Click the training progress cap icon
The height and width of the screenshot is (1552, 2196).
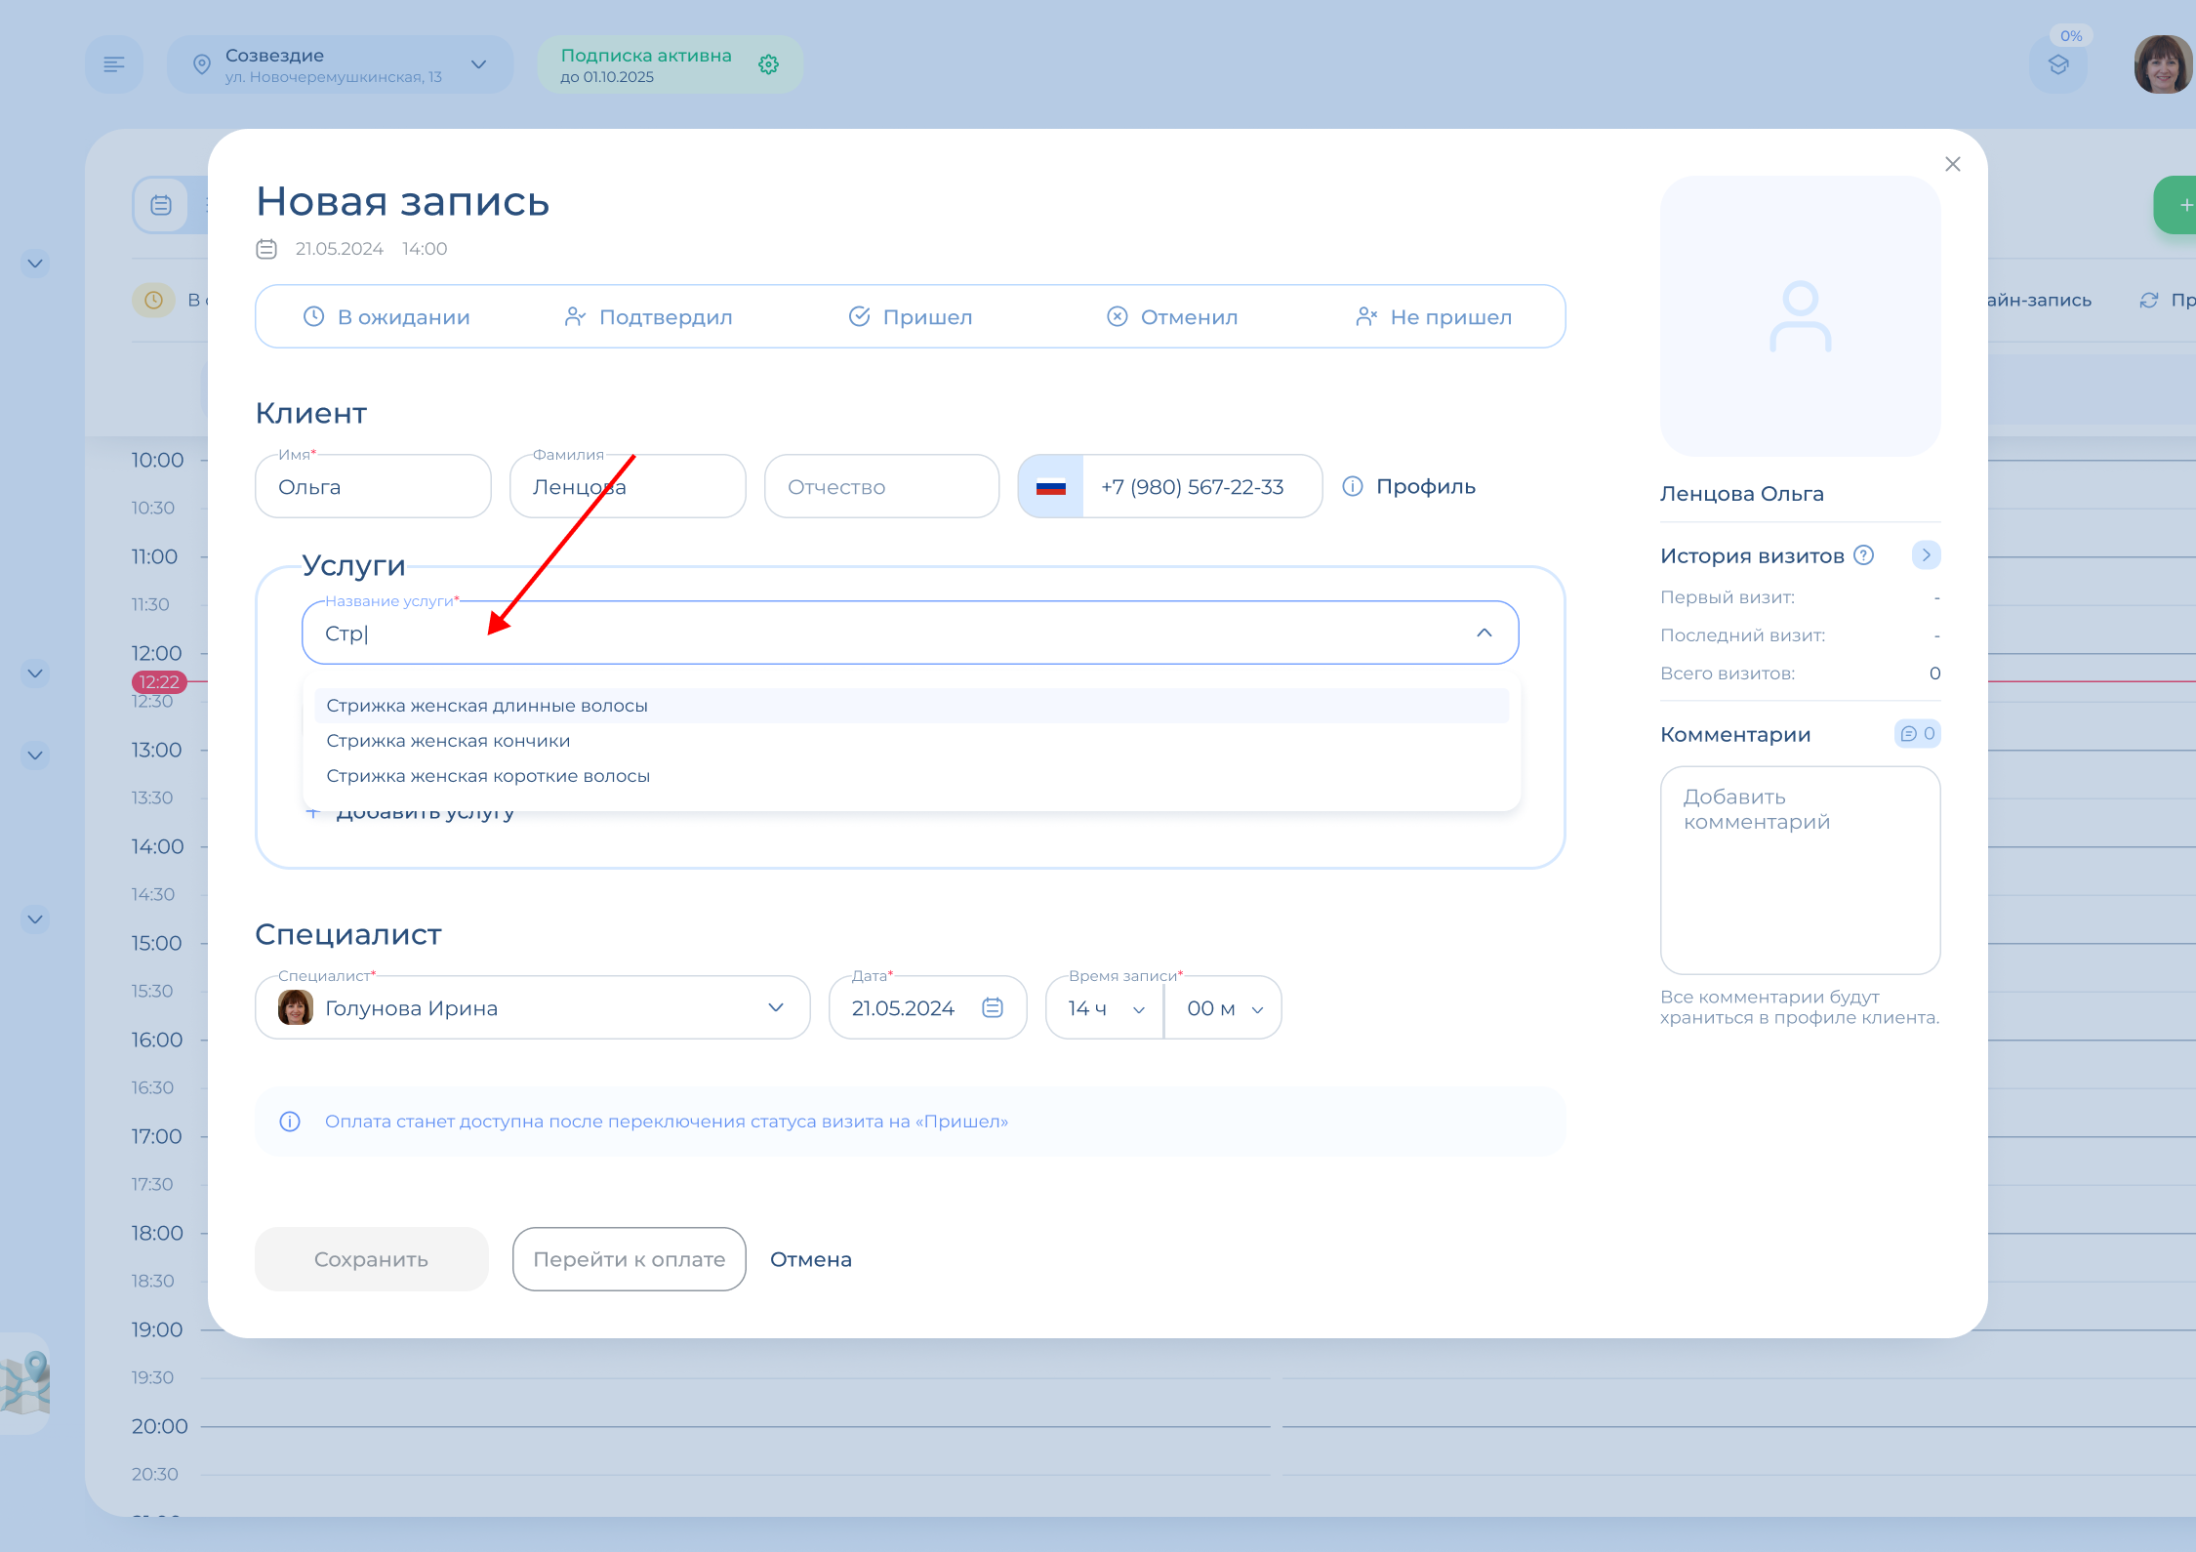point(2058,65)
